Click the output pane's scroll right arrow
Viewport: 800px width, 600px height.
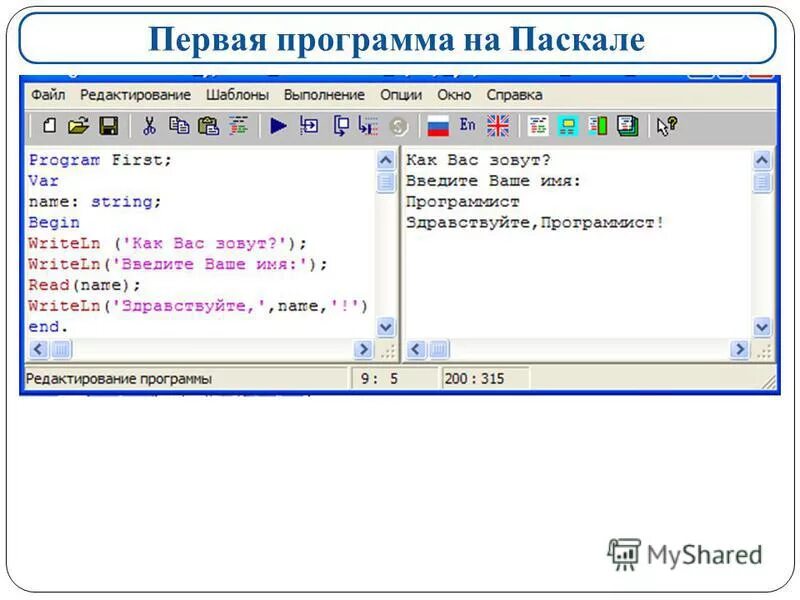739,349
